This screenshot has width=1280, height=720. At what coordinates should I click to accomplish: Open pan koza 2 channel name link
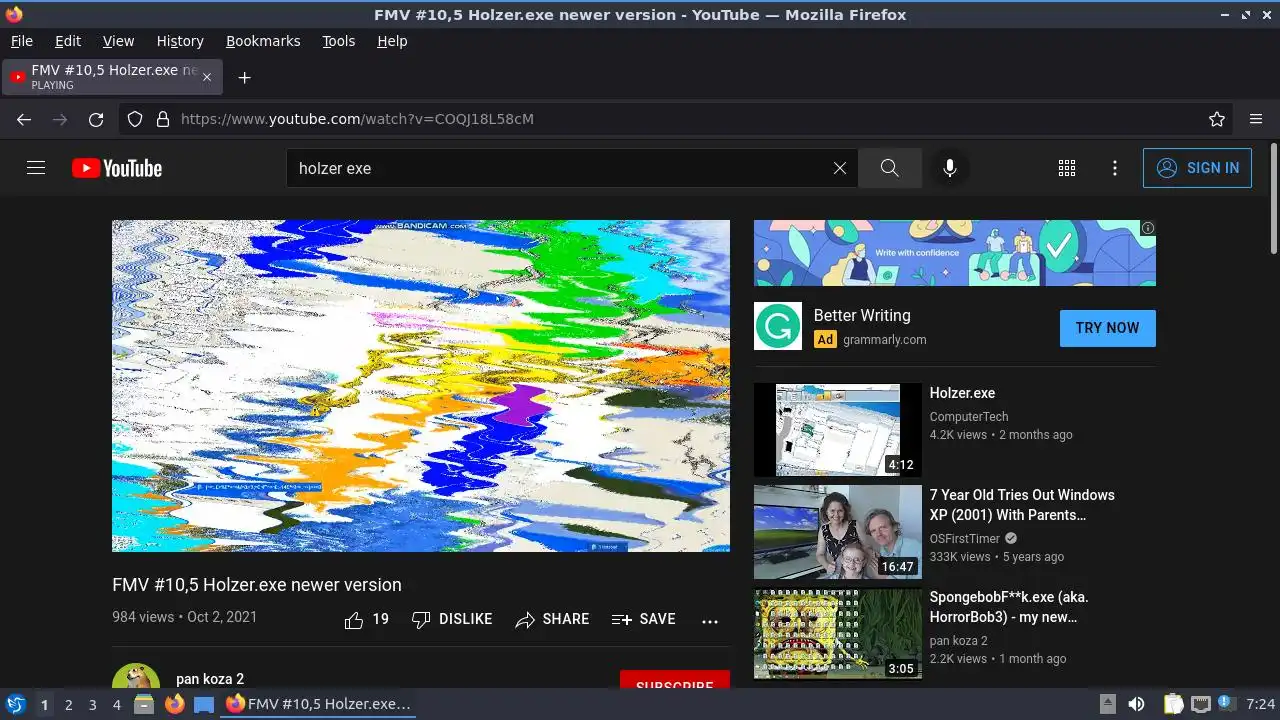tap(210, 679)
